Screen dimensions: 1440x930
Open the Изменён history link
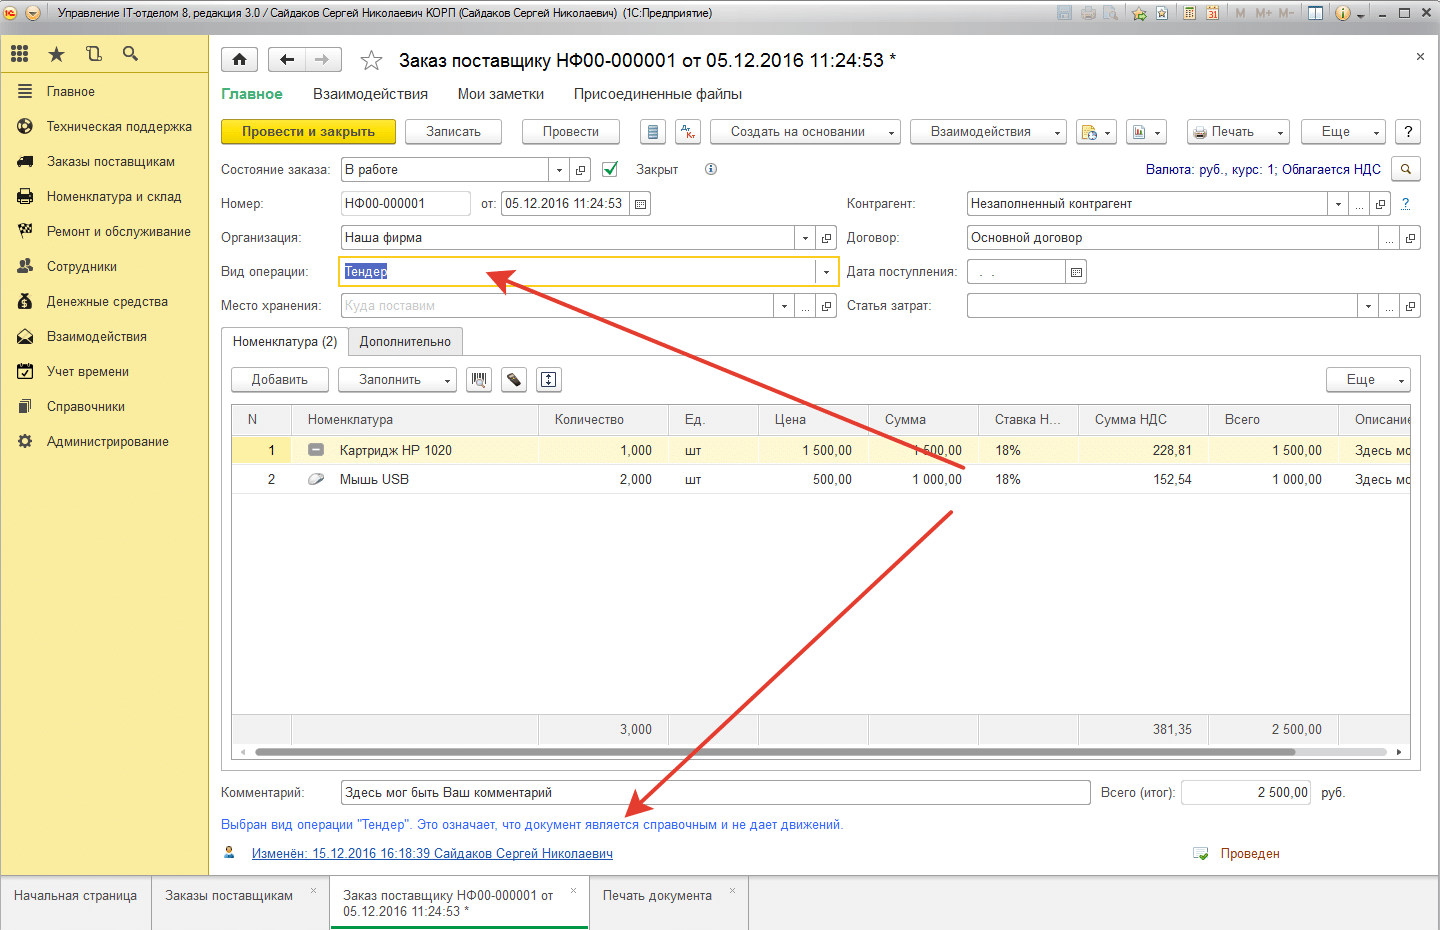pyautogui.click(x=432, y=854)
